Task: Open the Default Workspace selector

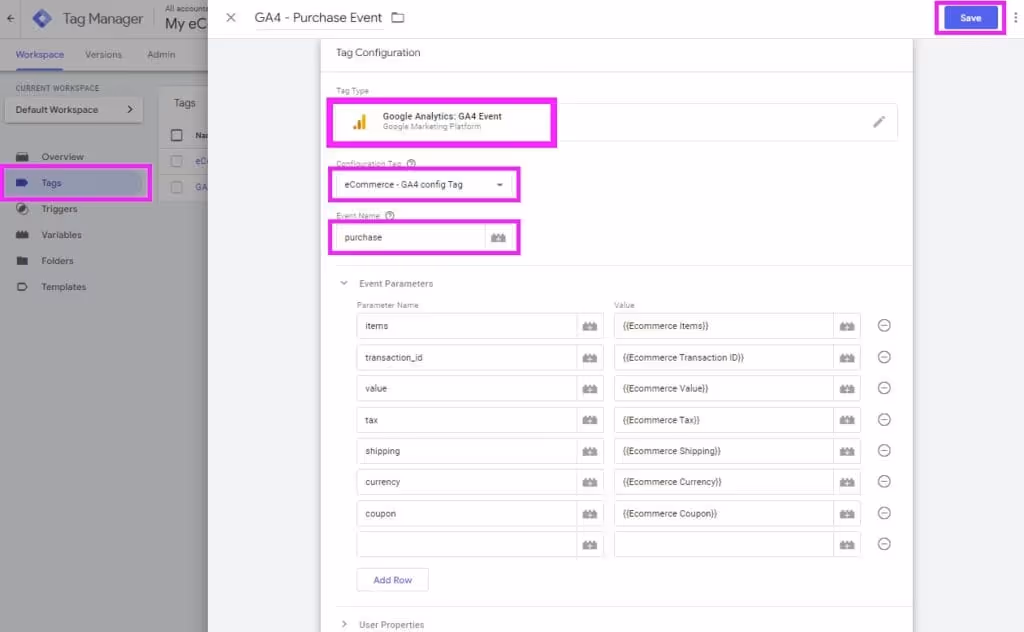Action: (x=74, y=110)
